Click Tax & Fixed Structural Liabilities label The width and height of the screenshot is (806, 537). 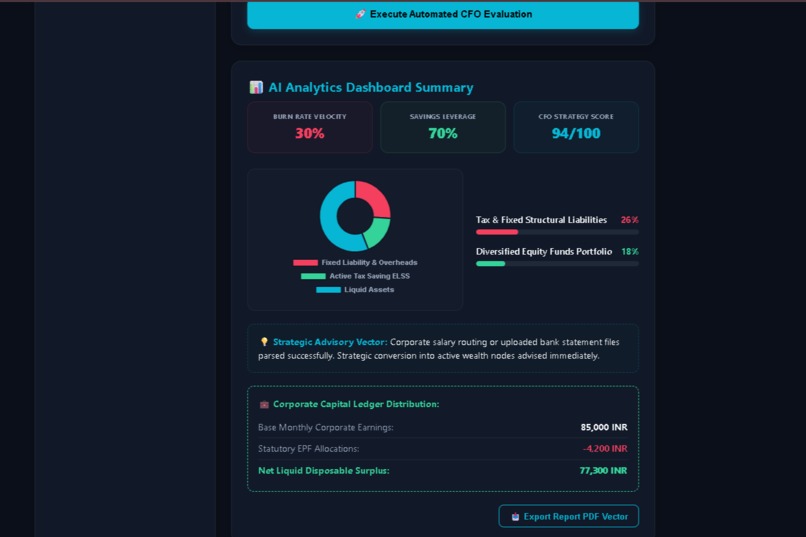tap(541, 220)
